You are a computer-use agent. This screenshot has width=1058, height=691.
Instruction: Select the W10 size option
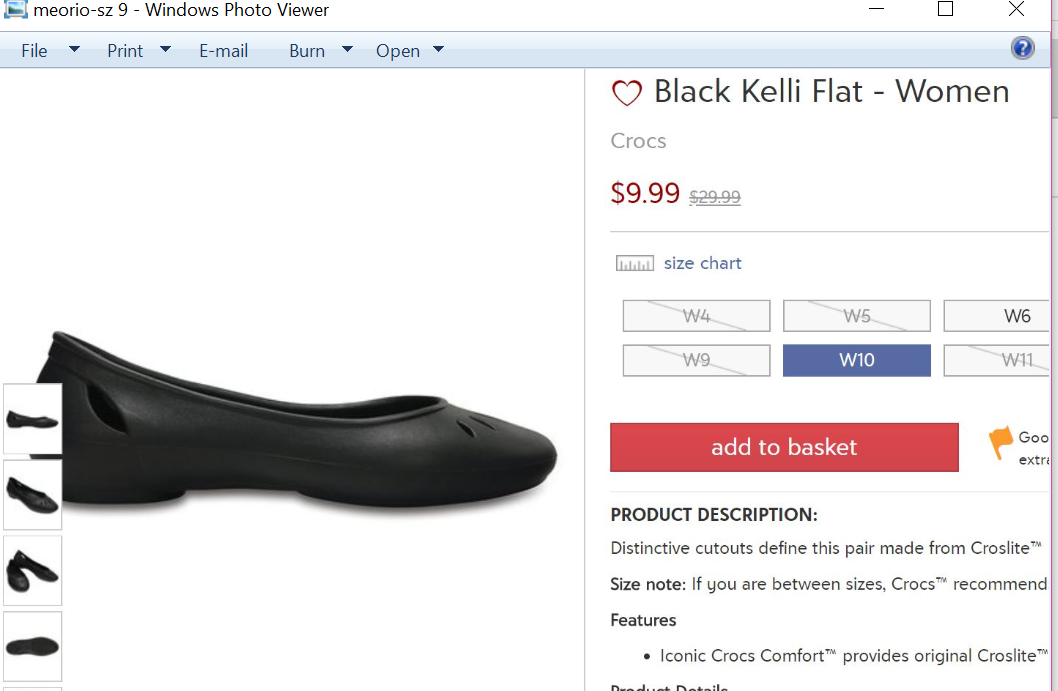[856, 360]
